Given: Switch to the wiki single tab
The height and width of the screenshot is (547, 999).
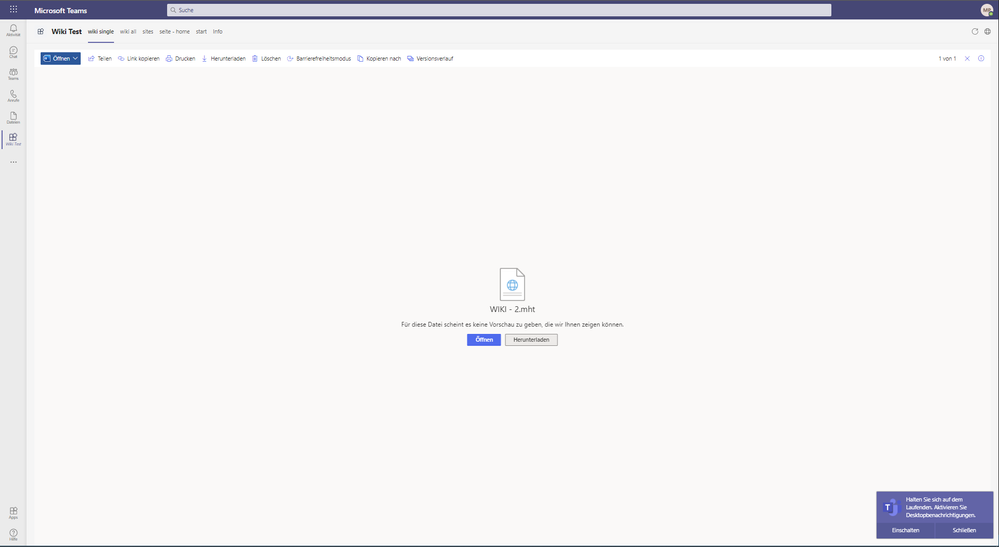Looking at the screenshot, I should pos(101,31).
